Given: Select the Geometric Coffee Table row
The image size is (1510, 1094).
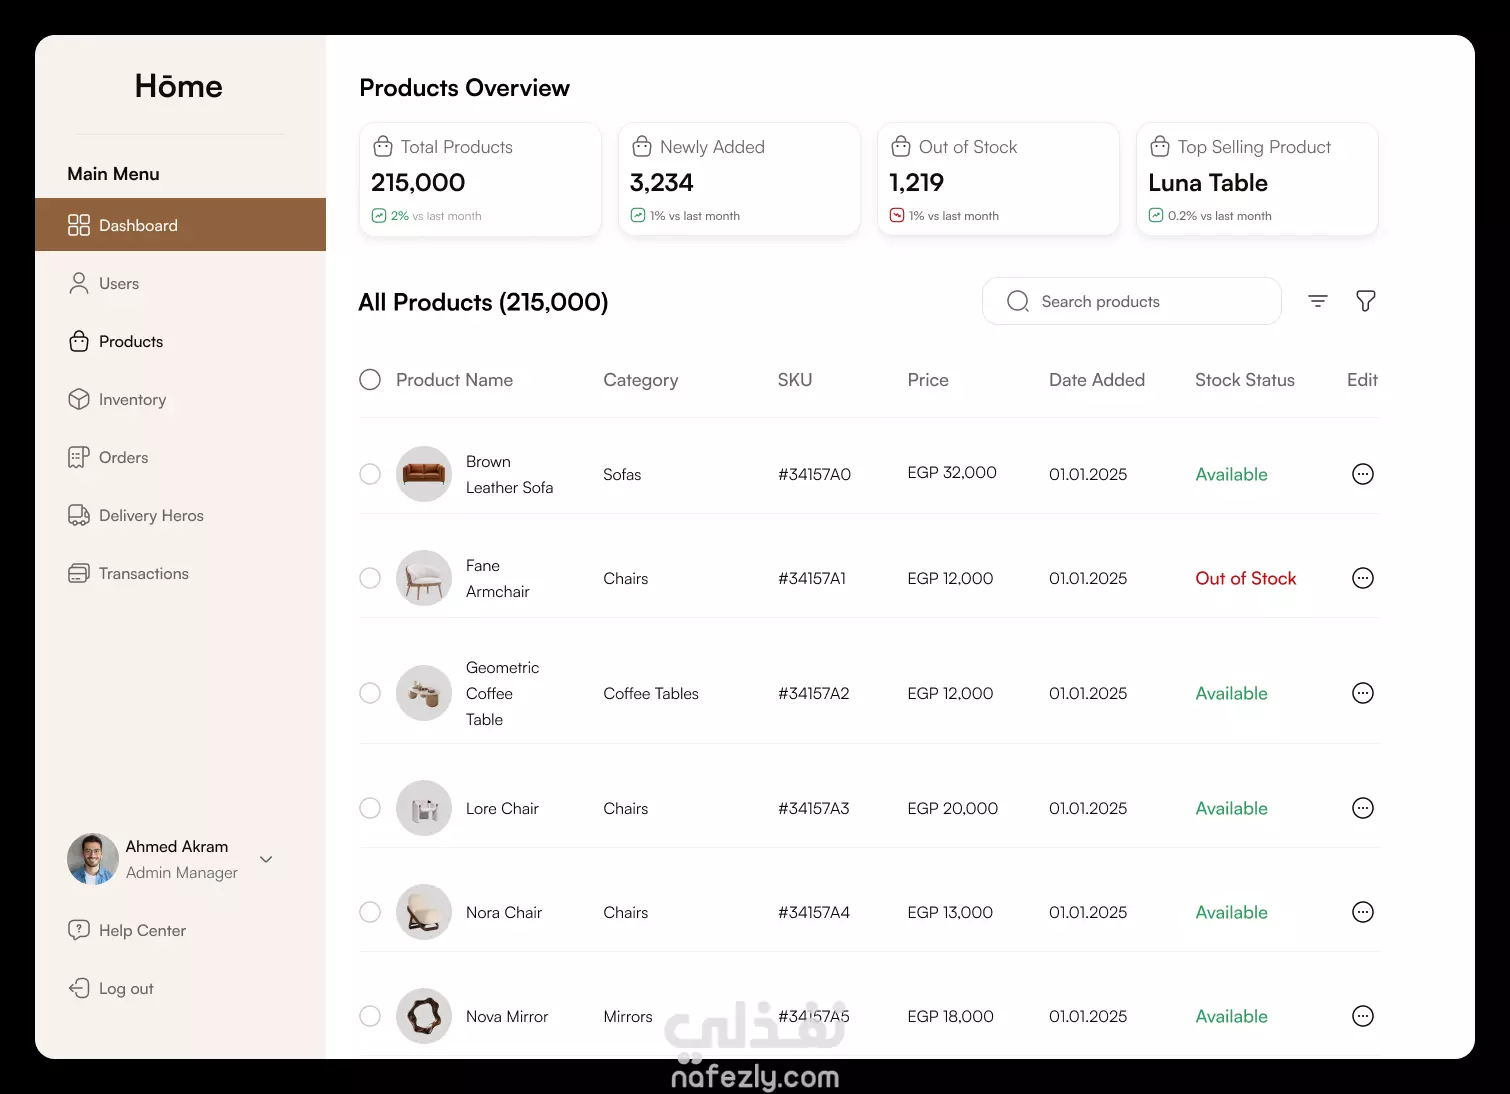Looking at the screenshot, I should [370, 693].
